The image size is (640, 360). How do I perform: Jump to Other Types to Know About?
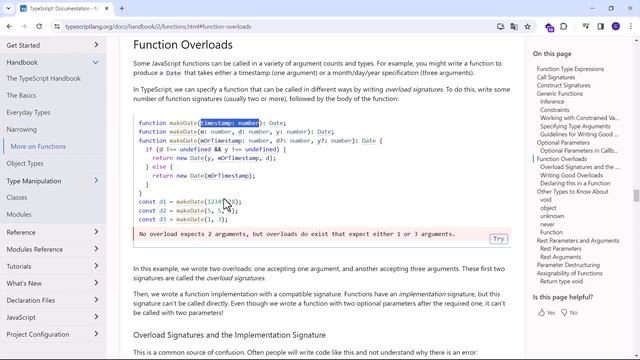pyautogui.click(x=572, y=191)
